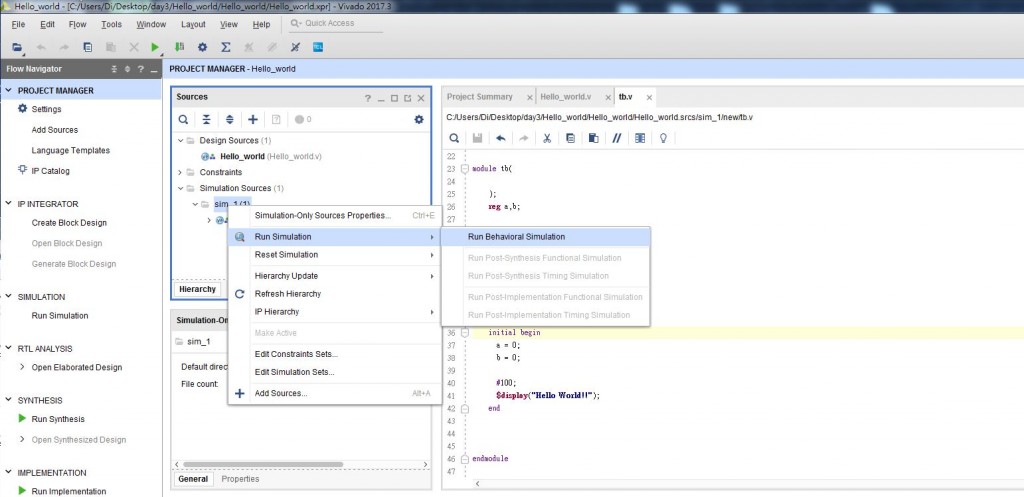Select the Hierarchy tab in Sources
This screenshot has height=497, width=1024.
coord(197,289)
